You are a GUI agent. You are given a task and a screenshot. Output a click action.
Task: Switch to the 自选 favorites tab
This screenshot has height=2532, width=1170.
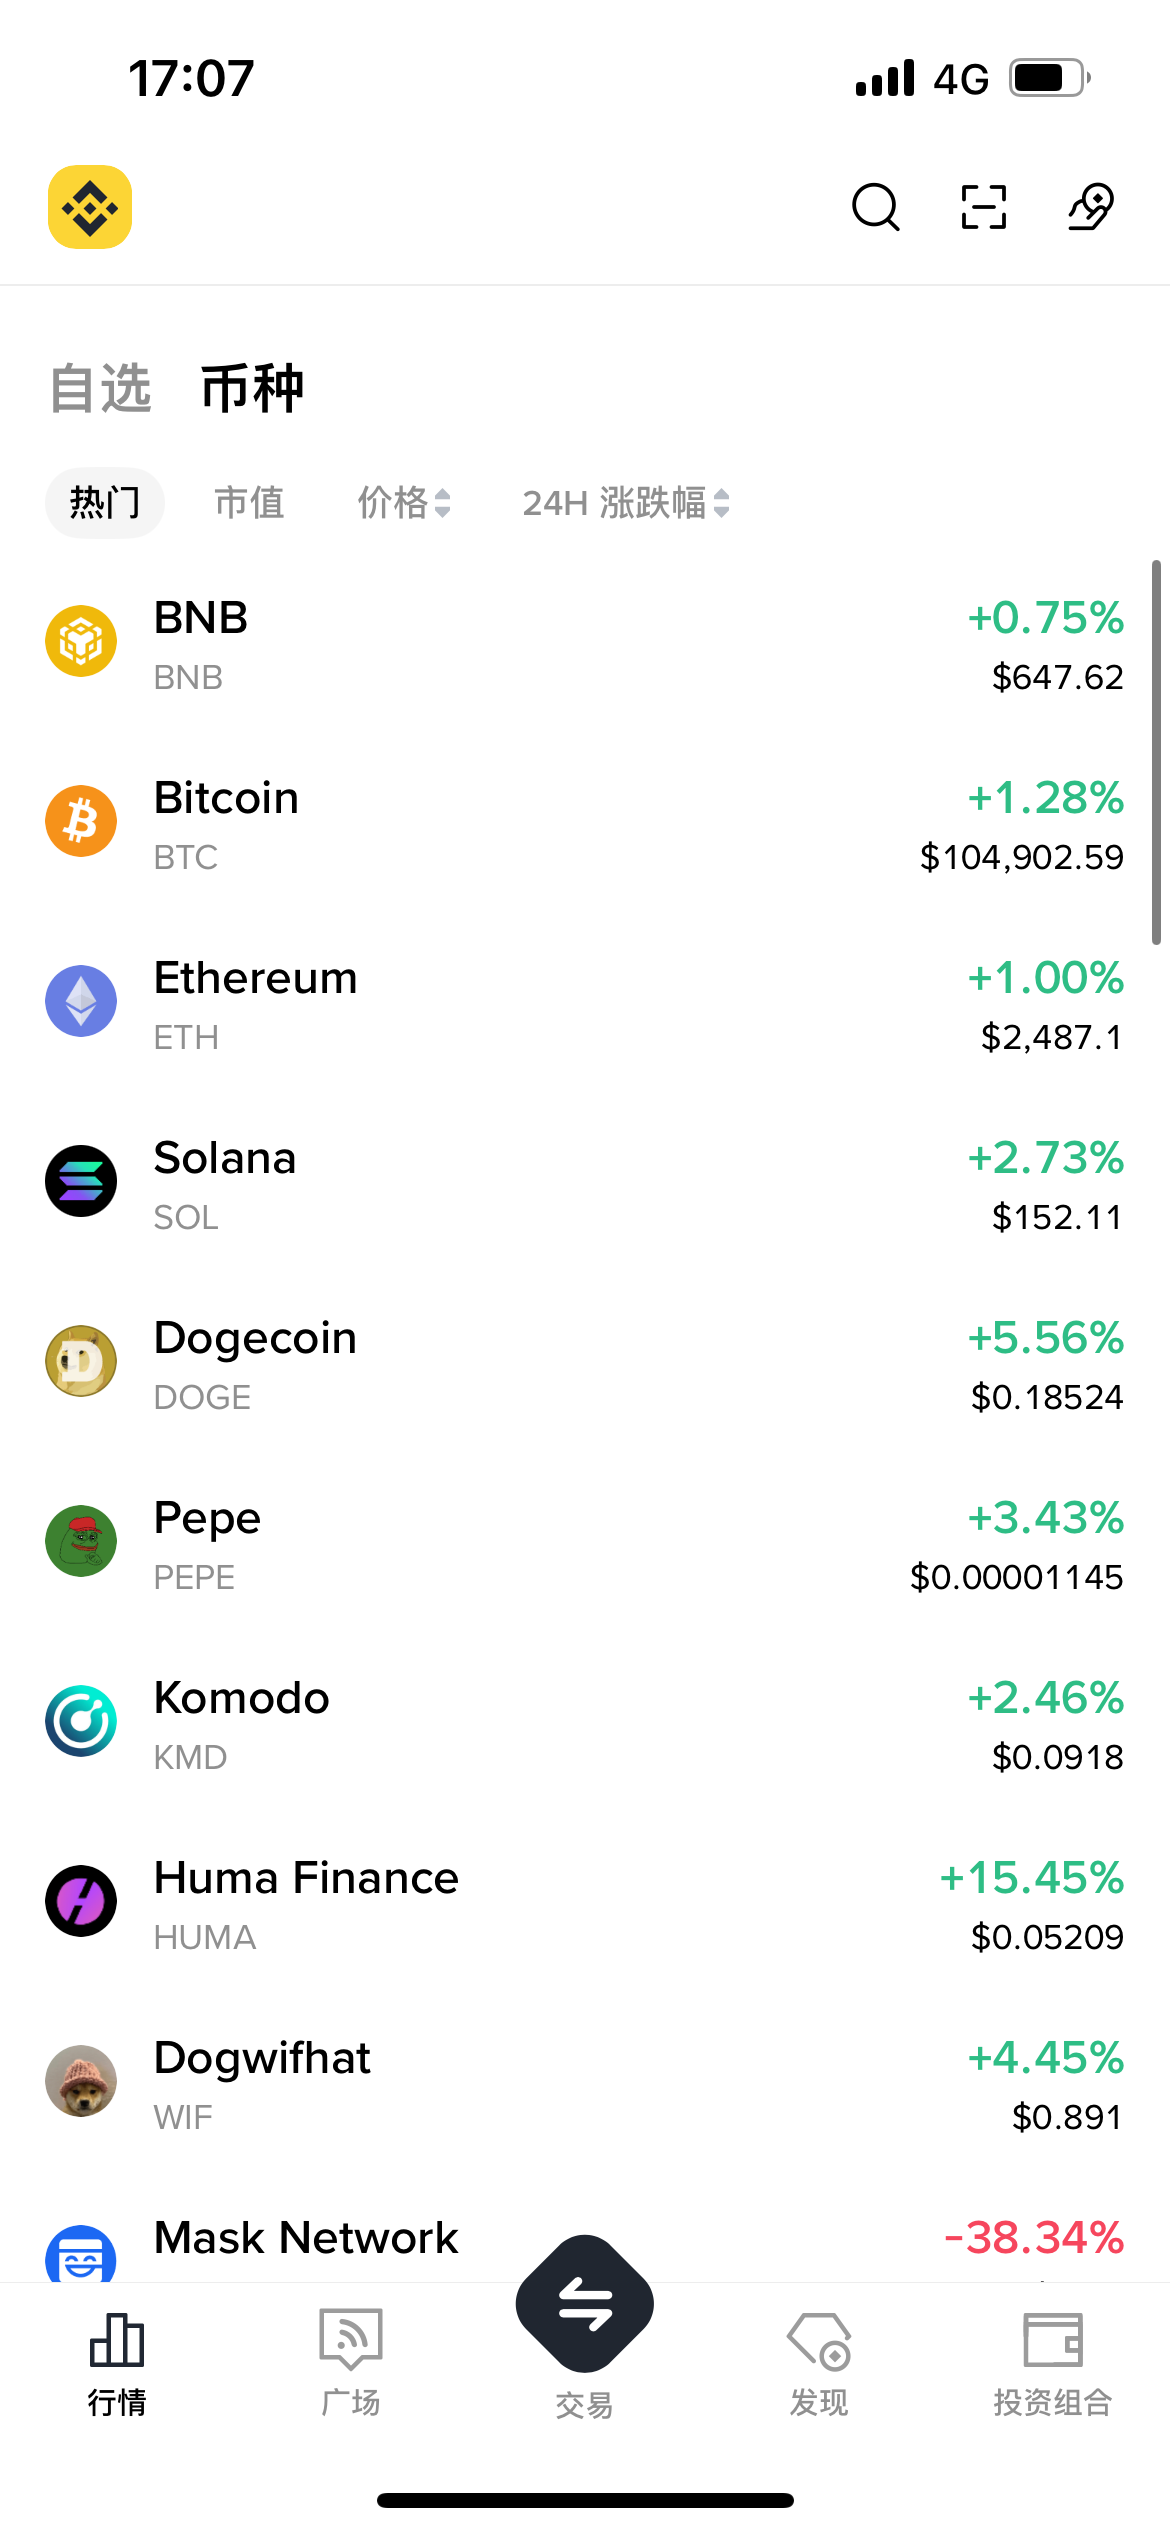100,388
